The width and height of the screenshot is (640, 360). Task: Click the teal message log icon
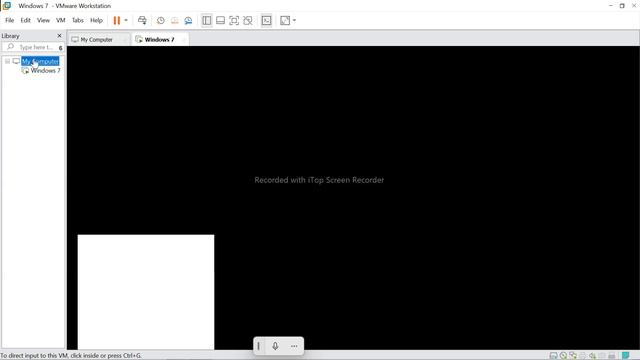click(625, 356)
